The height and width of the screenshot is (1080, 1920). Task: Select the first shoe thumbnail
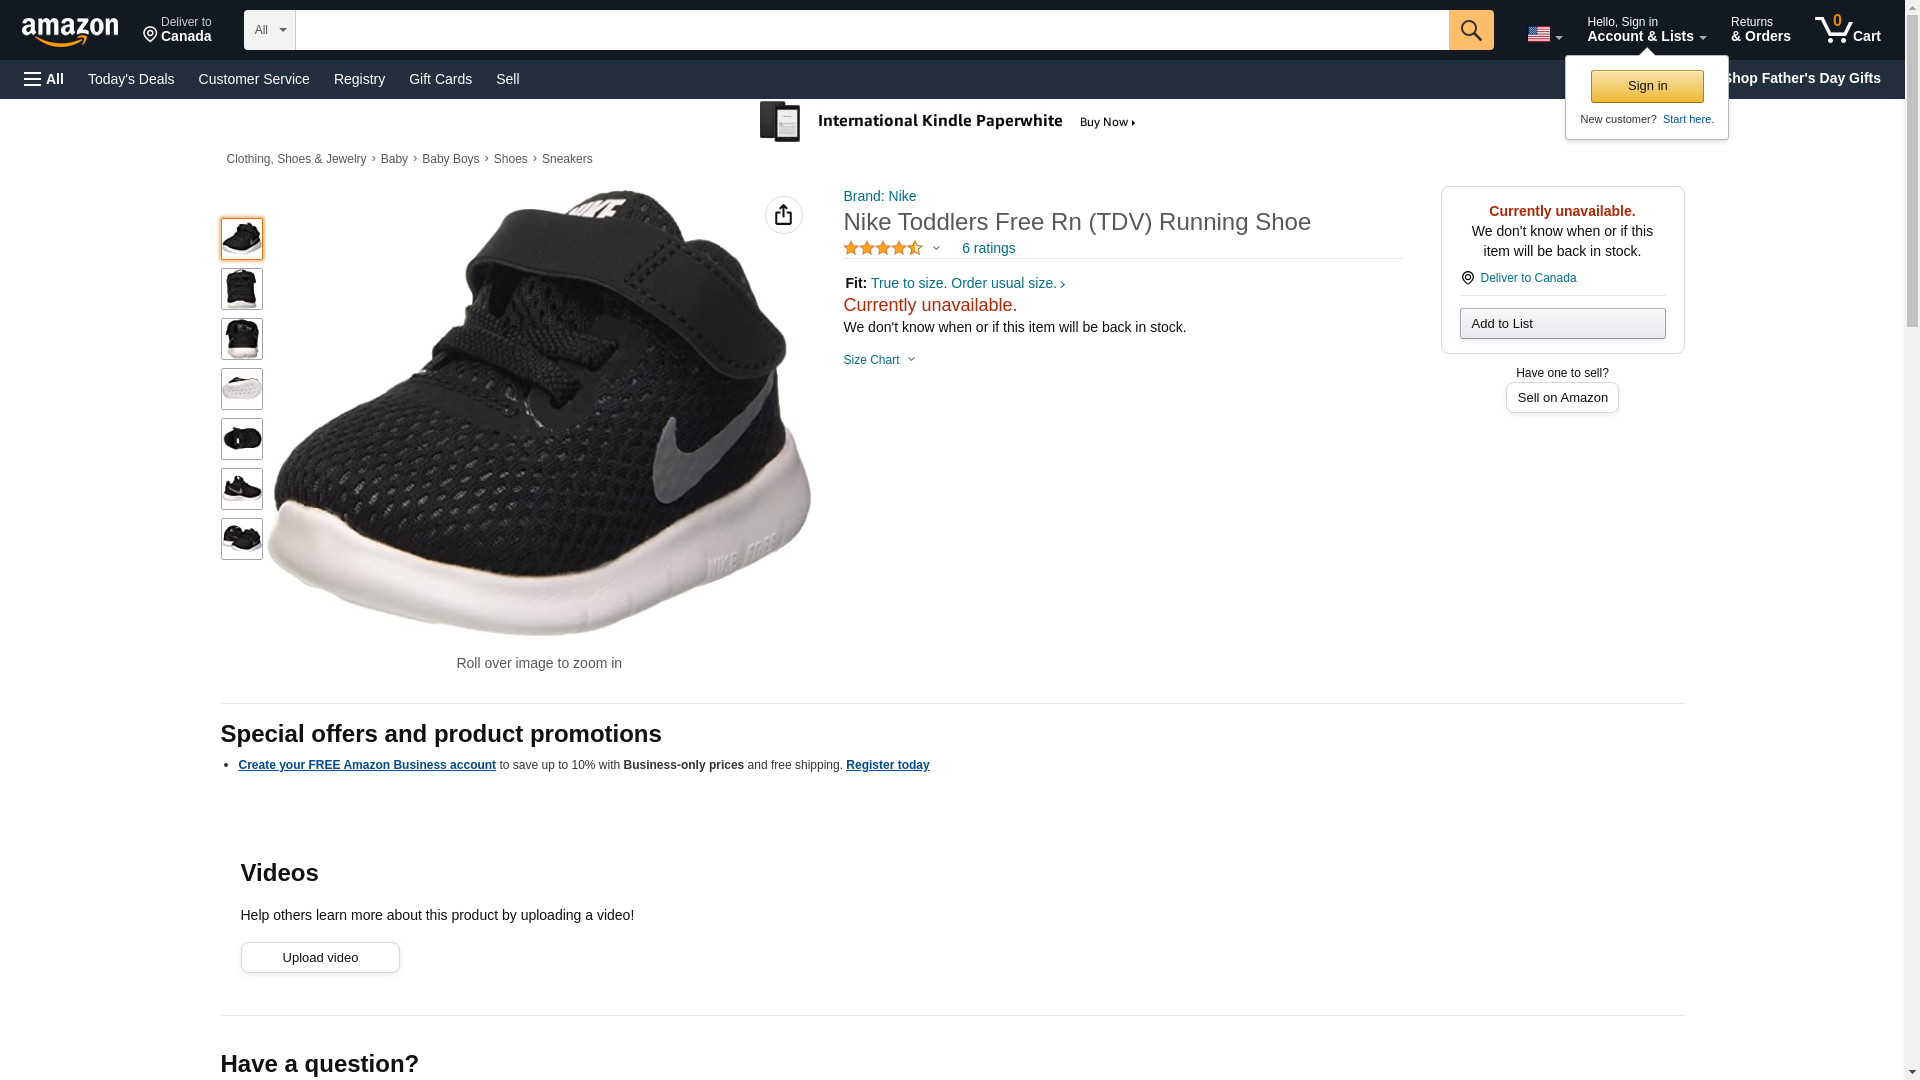(241, 239)
